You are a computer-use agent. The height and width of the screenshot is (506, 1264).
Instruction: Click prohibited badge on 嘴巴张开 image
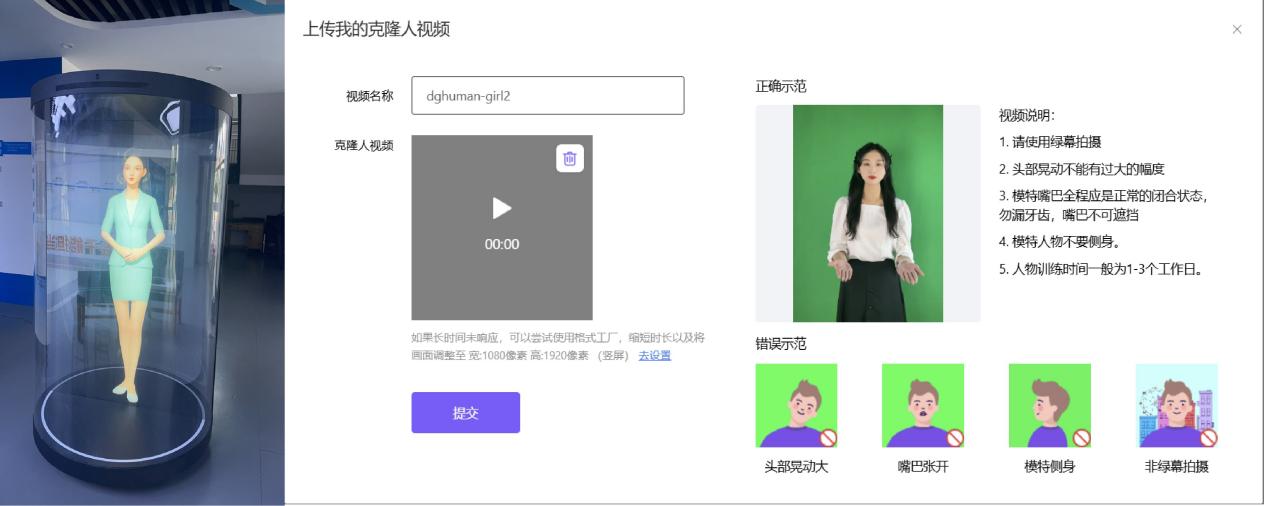(x=955, y=438)
